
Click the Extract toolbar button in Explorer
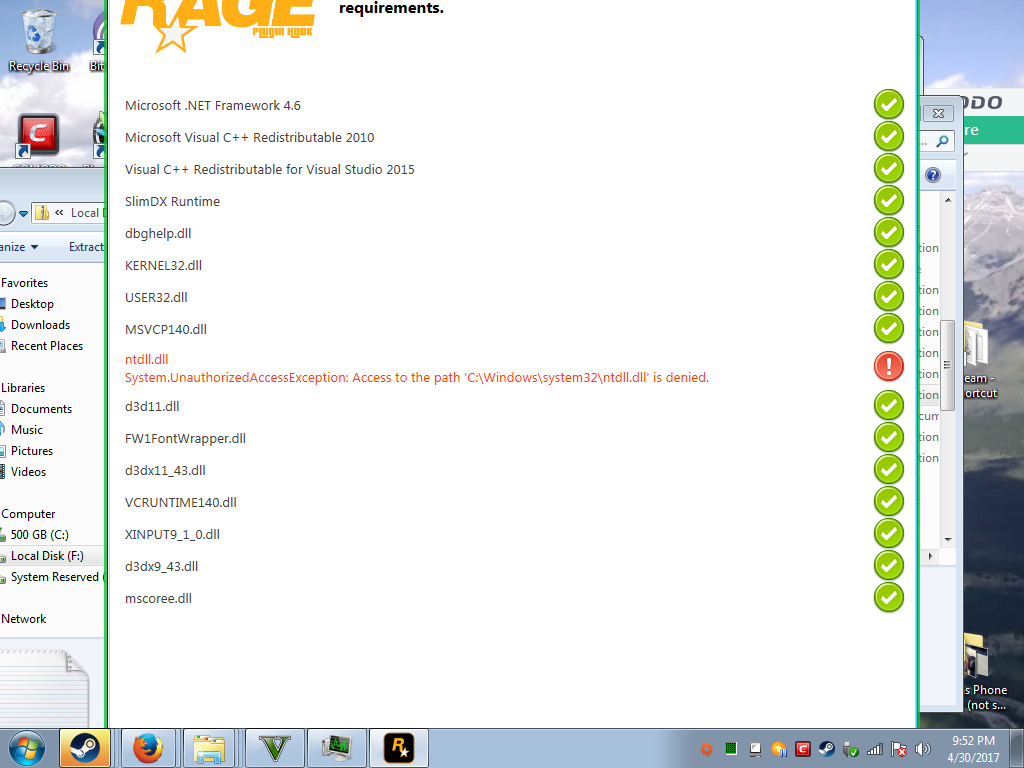tap(86, 247)
